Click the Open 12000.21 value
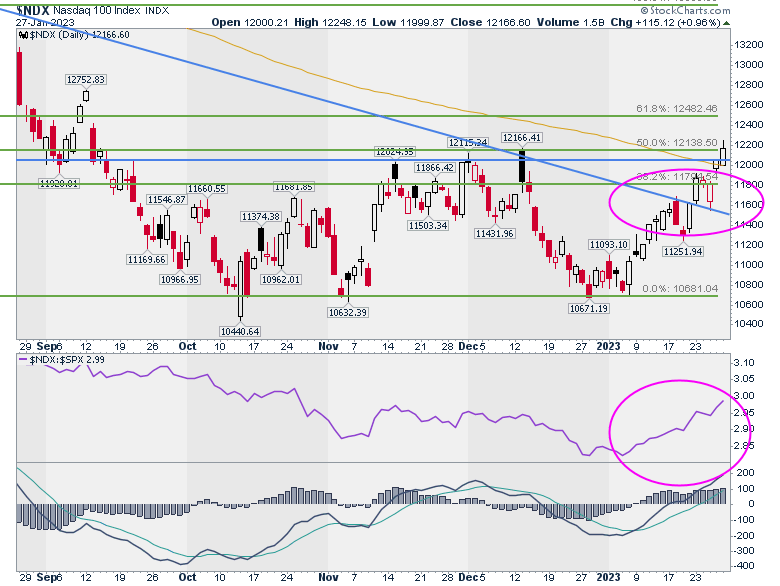 click(x=250, y=22)
